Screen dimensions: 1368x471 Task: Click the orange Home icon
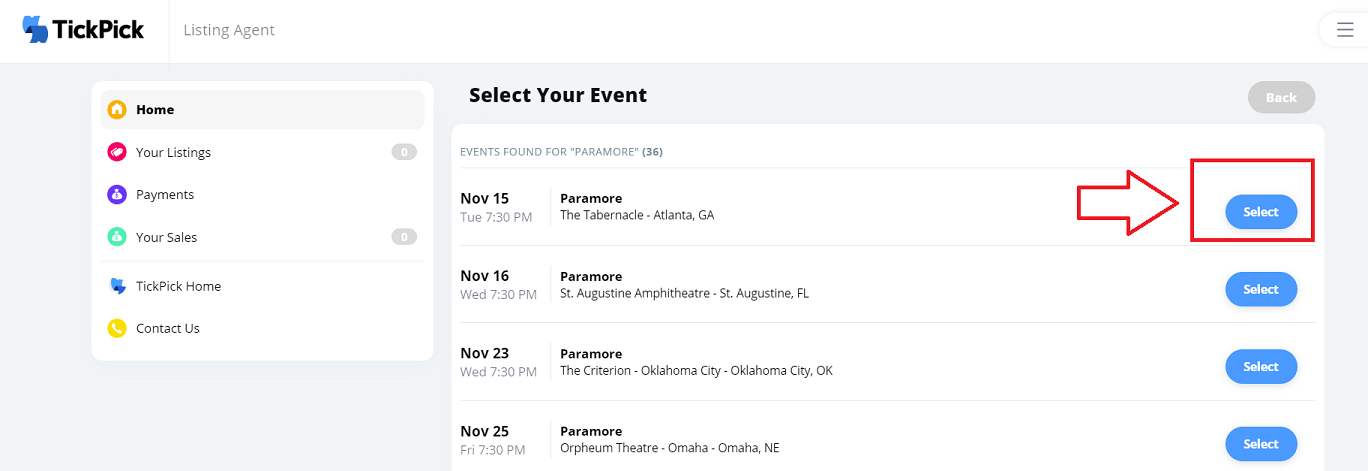[x=117, y=110]
